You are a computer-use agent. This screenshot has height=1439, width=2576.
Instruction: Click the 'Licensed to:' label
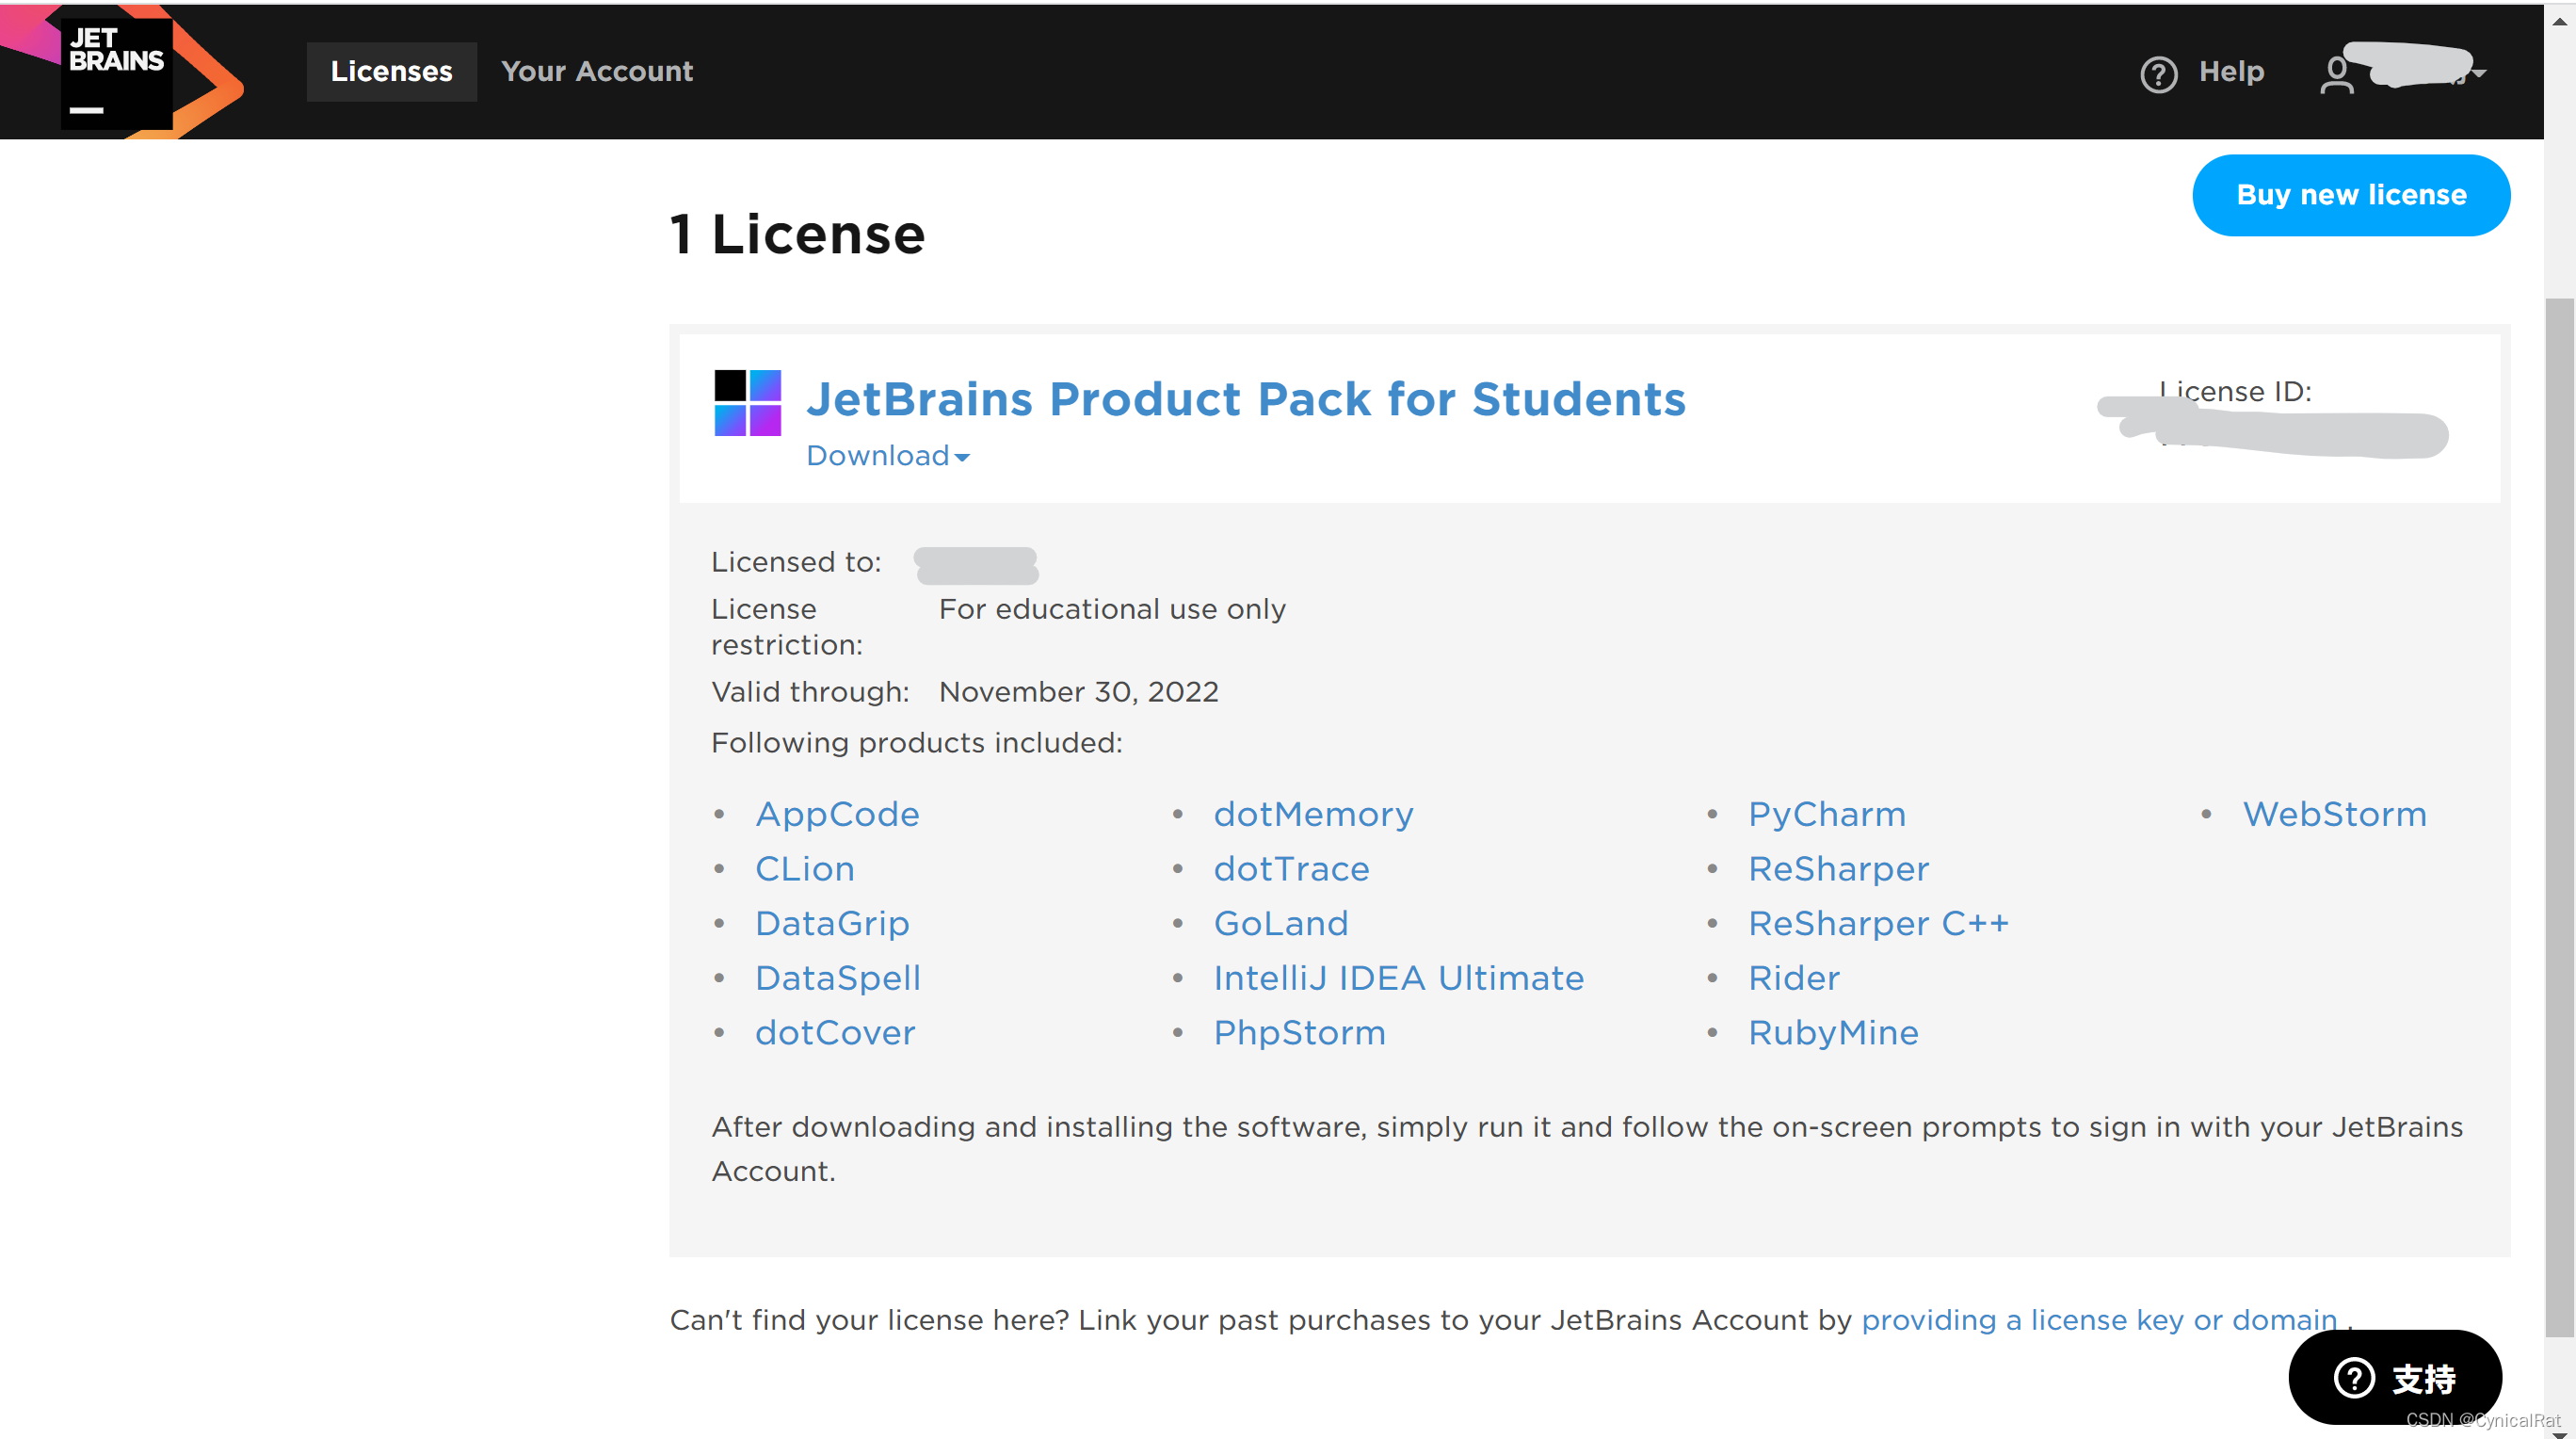(795, 562)
